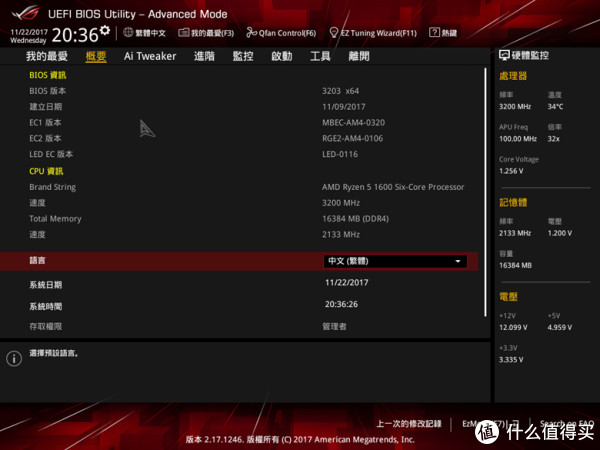
Task: Click 建立日期 value 11/09/2017
Action: click(x=344, y=107)
